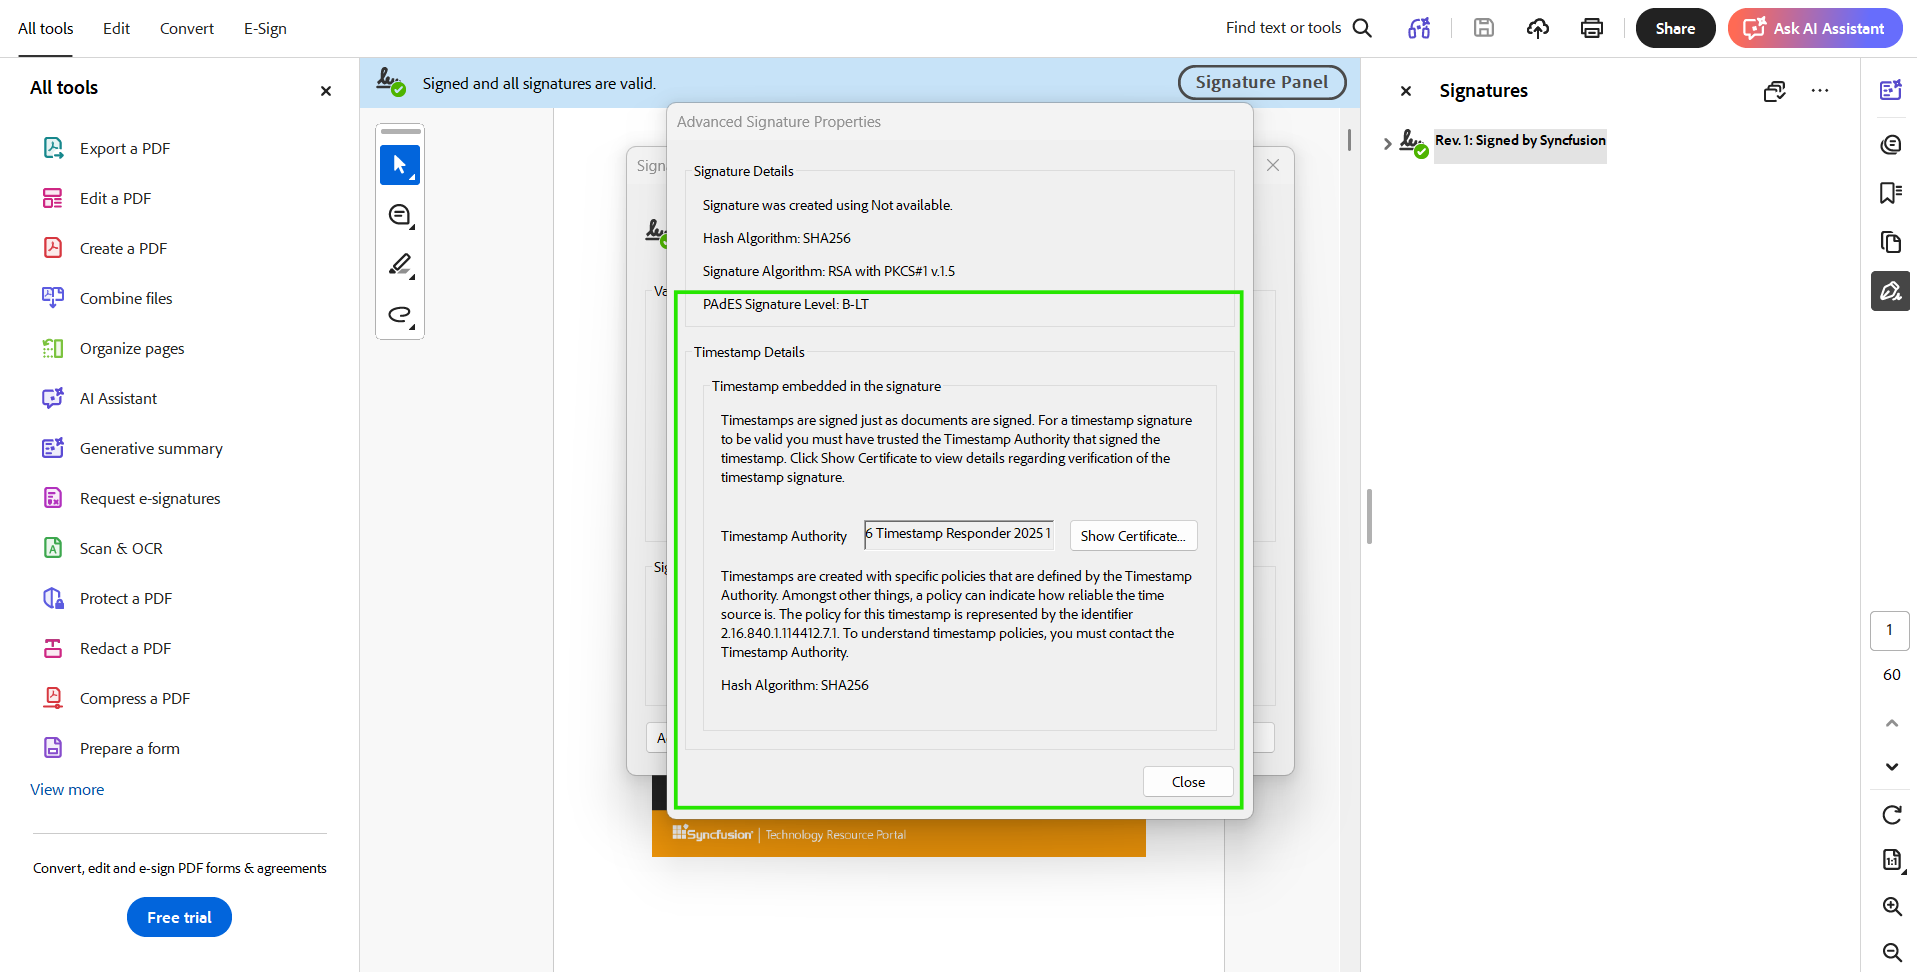Start the Free trial
Image resolution: width=1917 pixels, height=972 pixels.
click(x=179, y=917)
